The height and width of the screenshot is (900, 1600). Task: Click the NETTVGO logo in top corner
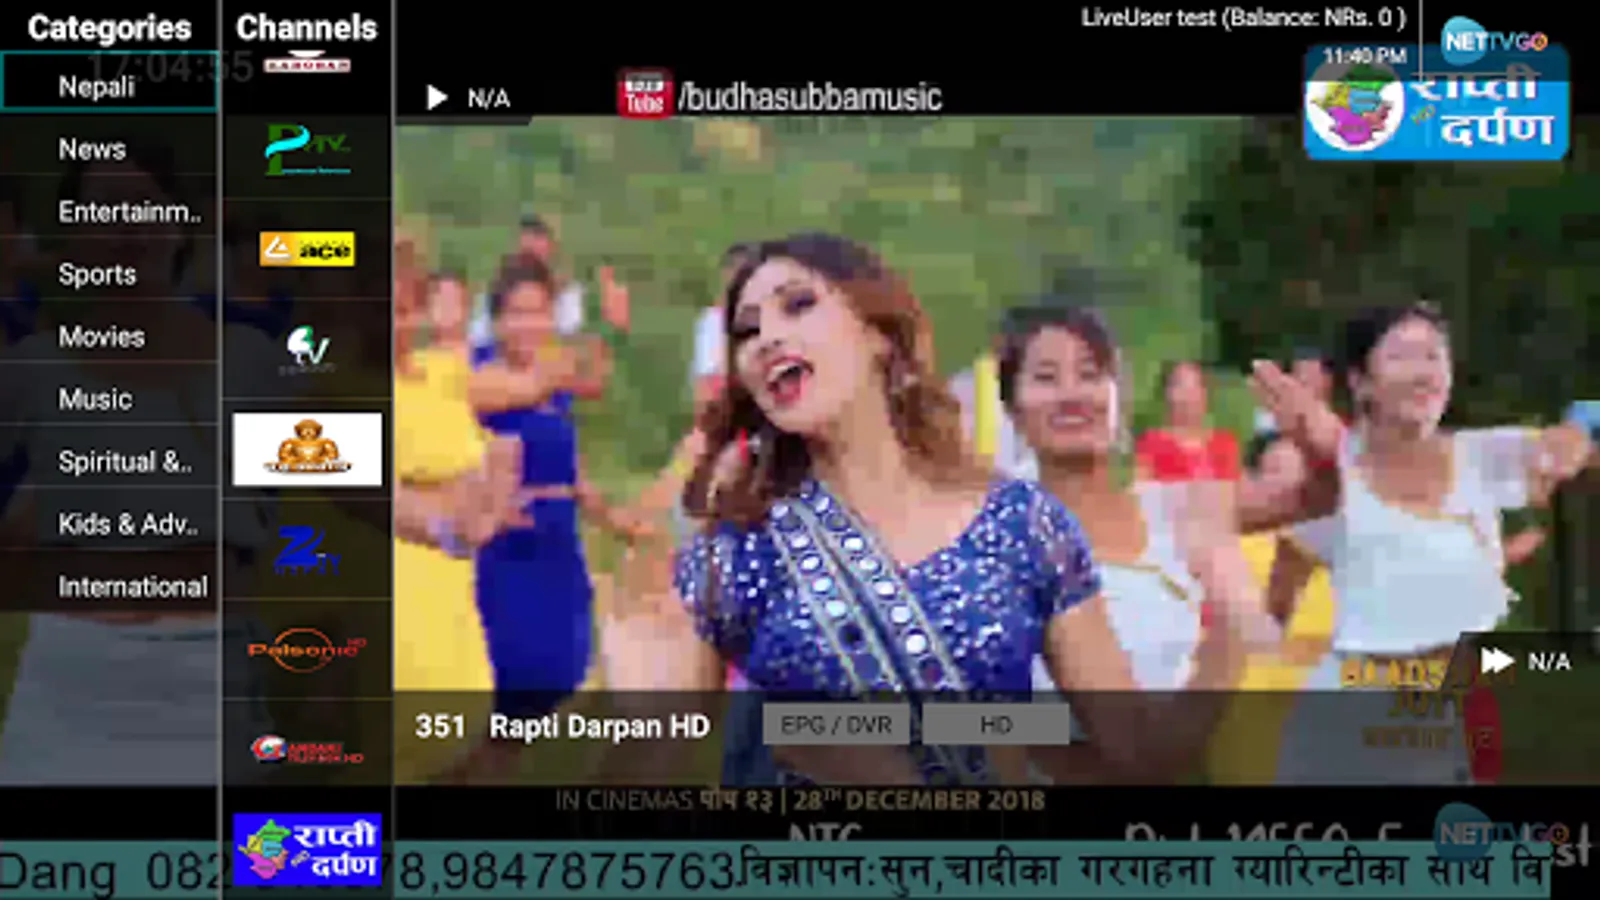pyautogui.click(x=1494, y=40)
